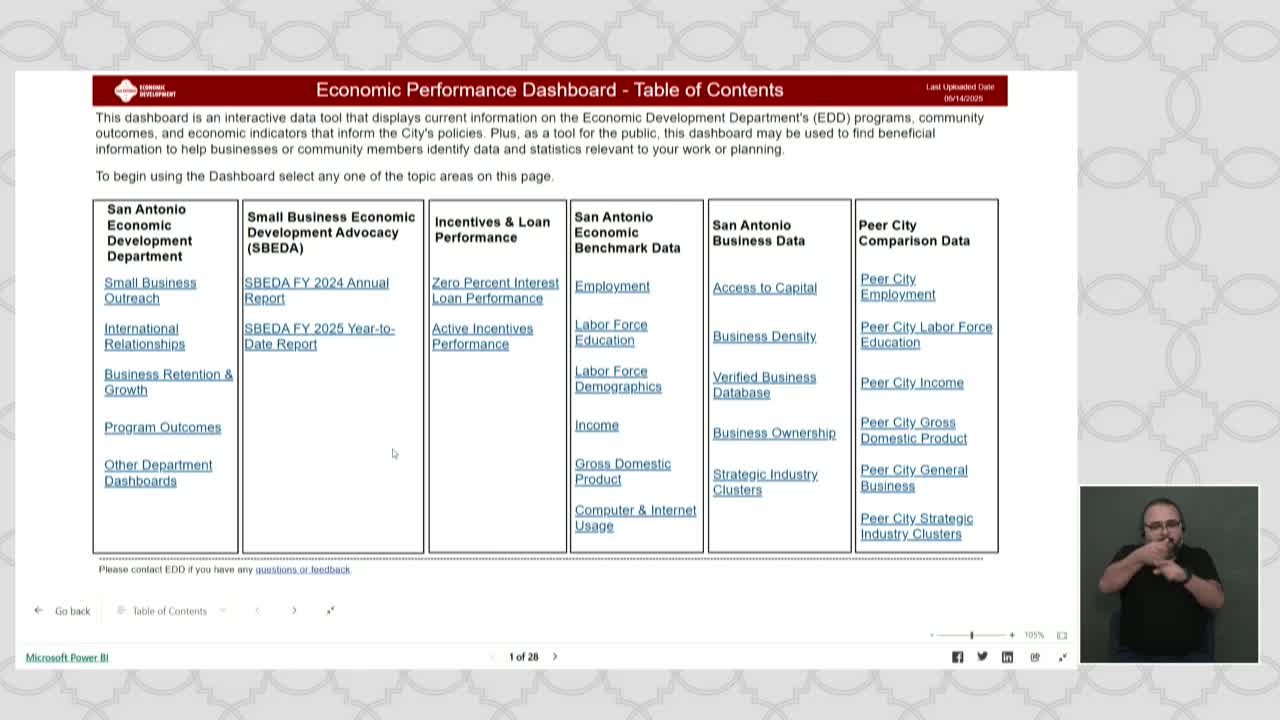The height and width of the screenshot is (720, 1280).
Task: Open Business Ownership page
Action: (774, 433)
